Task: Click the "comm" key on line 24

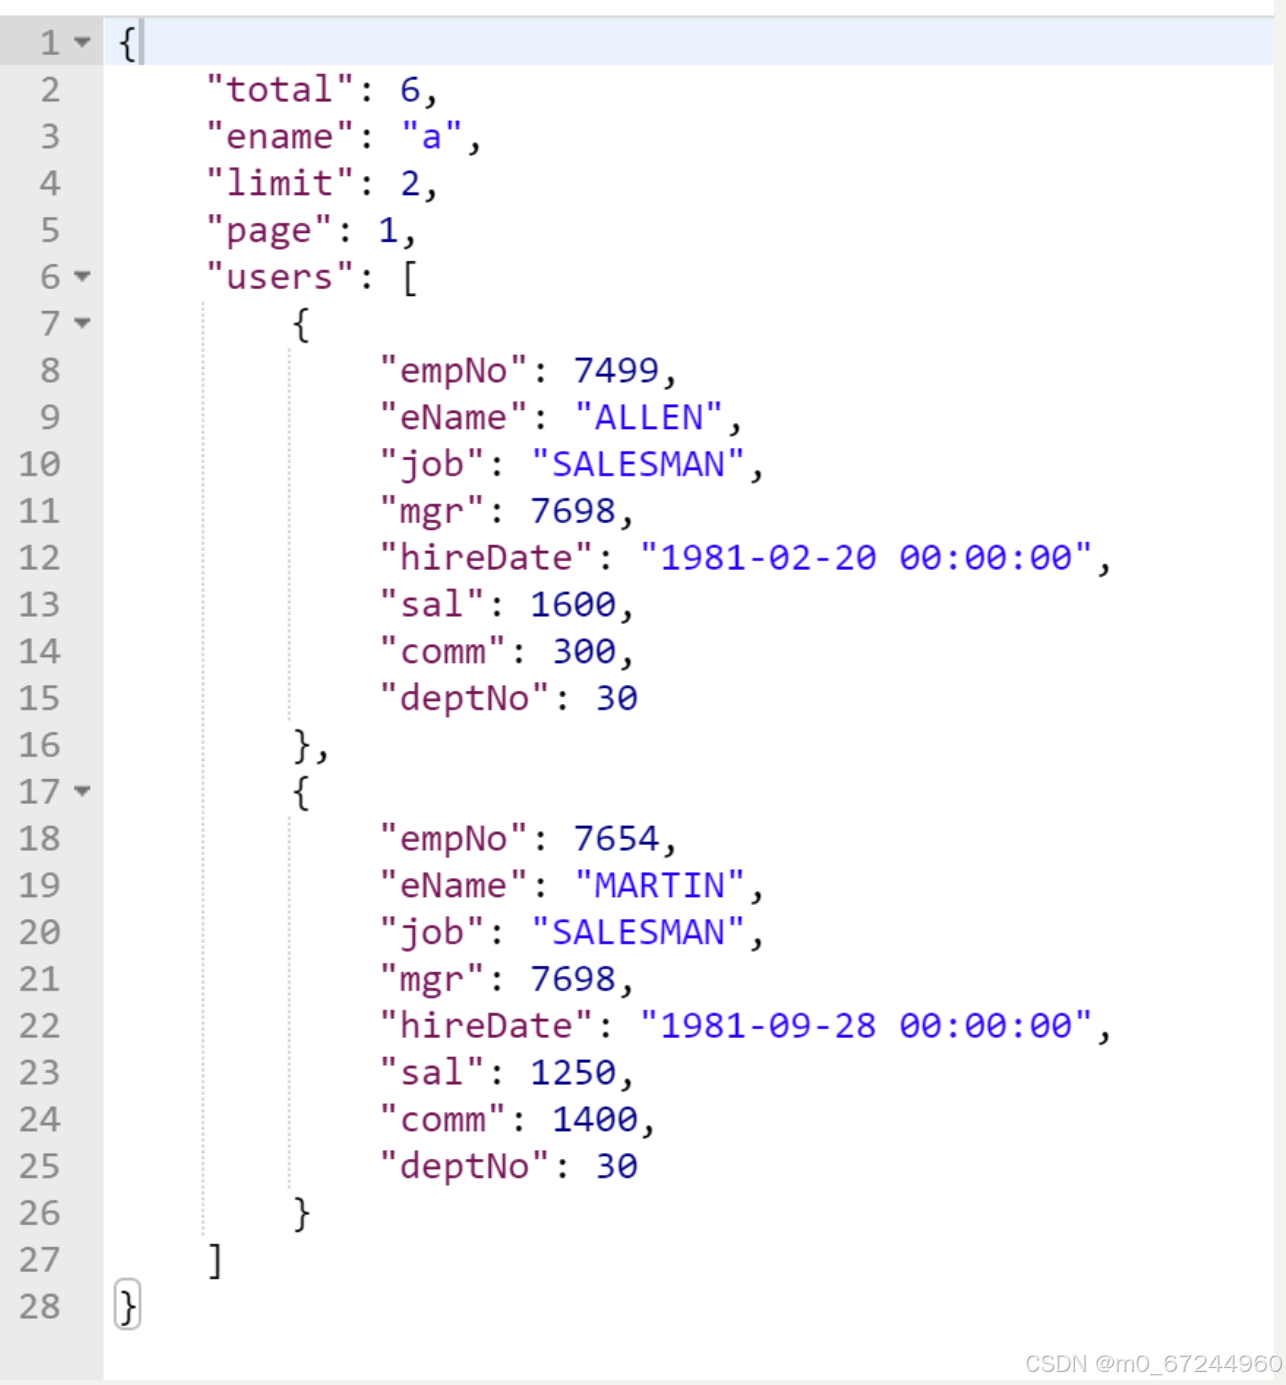Action: coord(443,1119)
